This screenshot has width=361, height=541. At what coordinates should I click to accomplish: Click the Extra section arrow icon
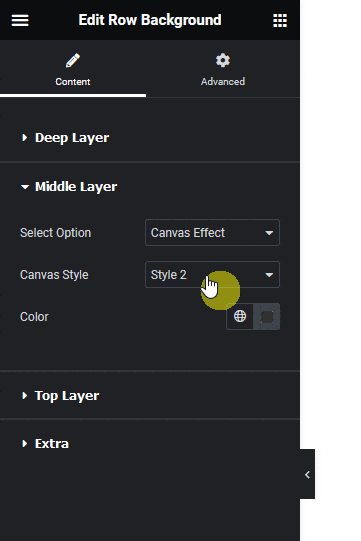(25, 443)
